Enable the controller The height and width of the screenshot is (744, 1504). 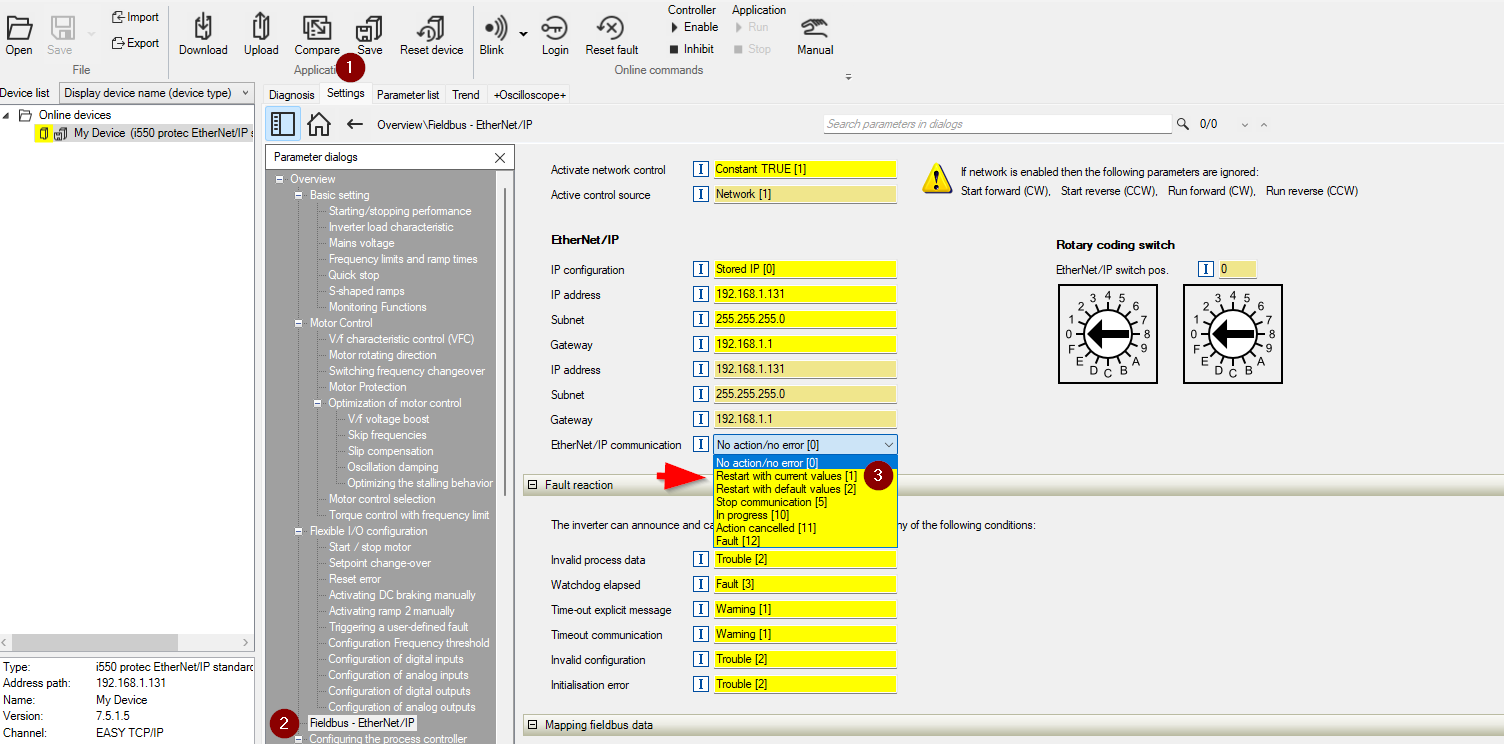pos(694,27)
